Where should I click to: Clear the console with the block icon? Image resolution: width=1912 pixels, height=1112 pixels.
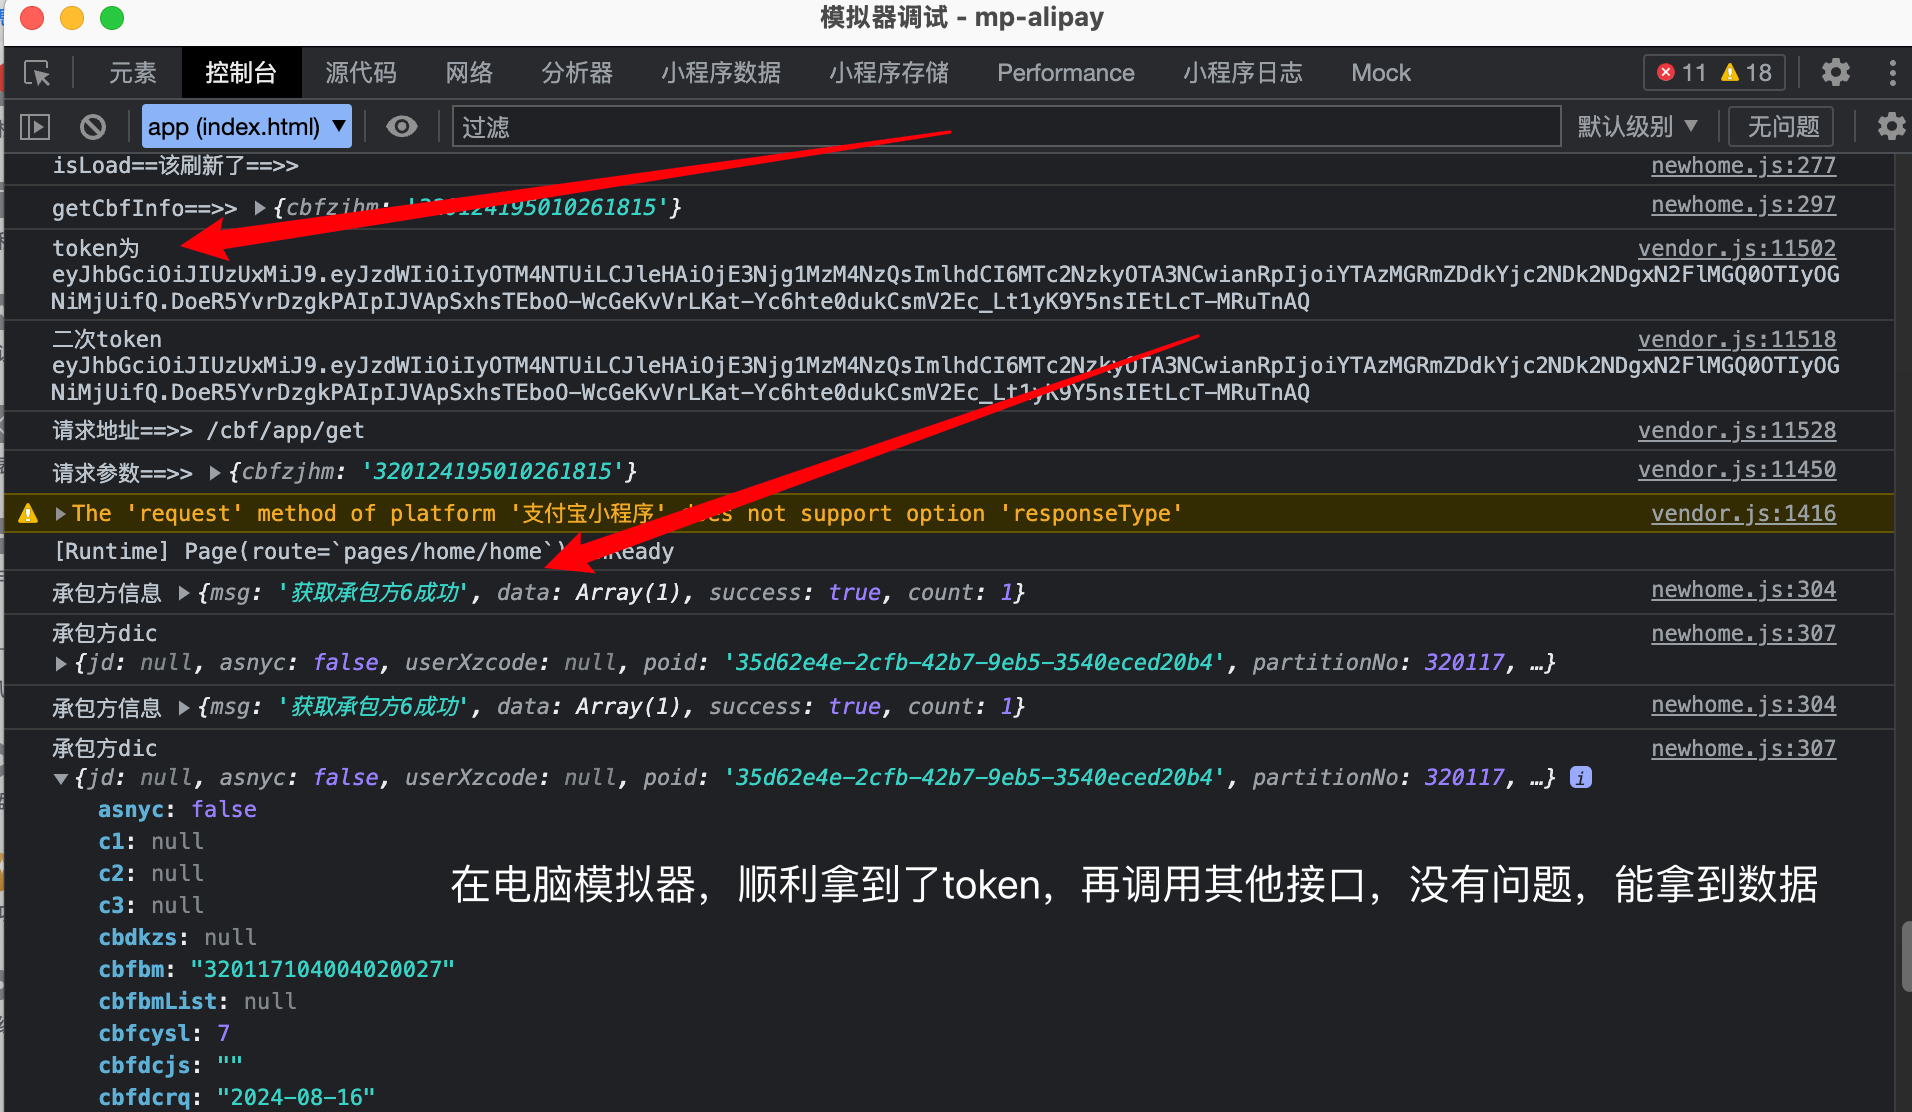pyautogui.click(x=93, y=127)
